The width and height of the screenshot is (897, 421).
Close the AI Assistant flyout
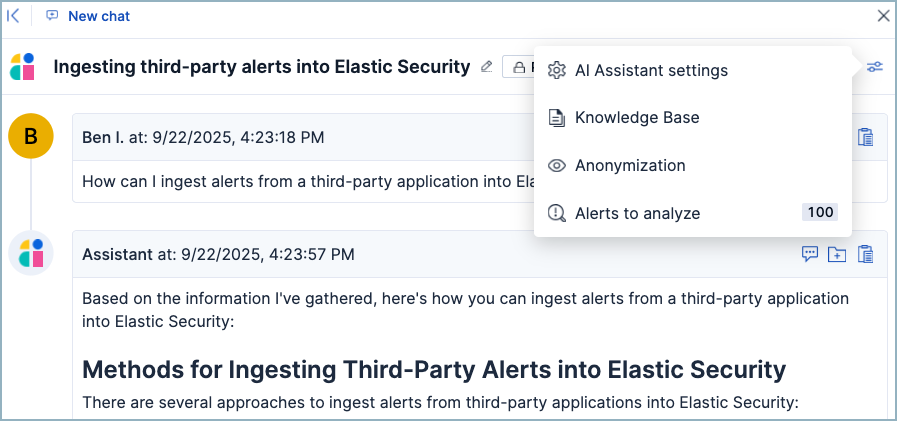(x=882, y=16)
